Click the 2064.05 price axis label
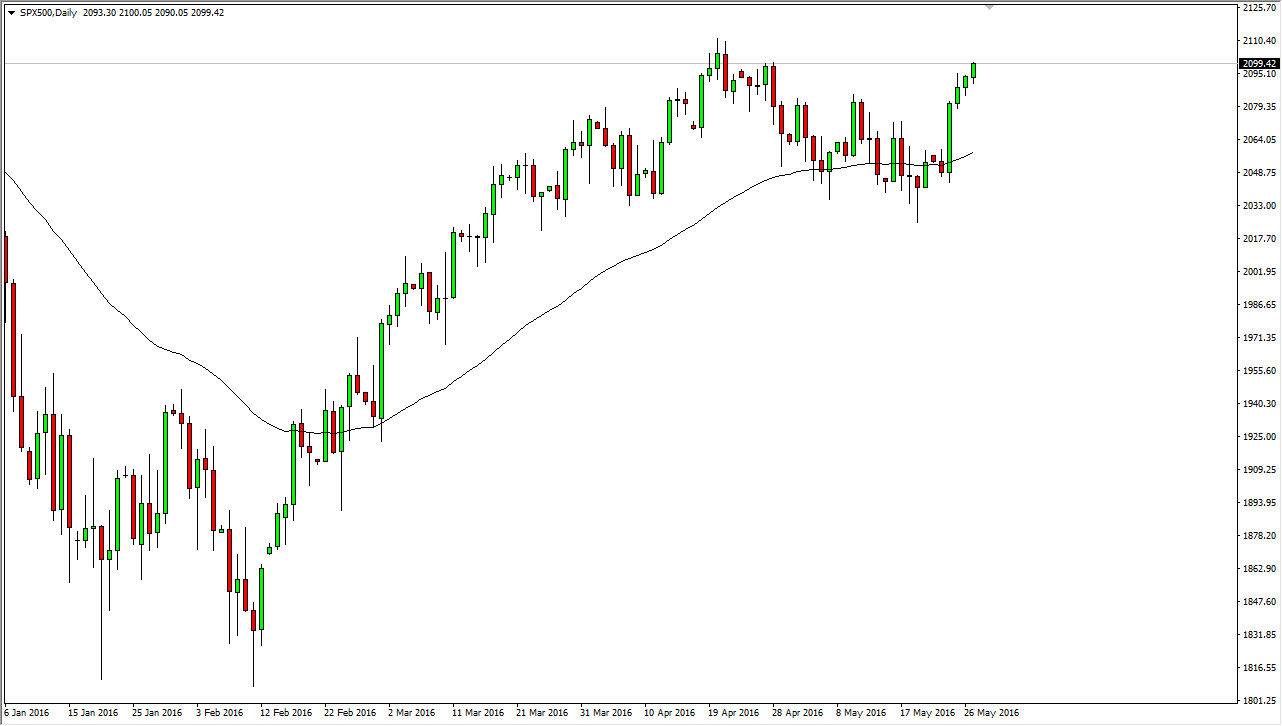This screenshot has width=1282, height=726. point(1259,139)
